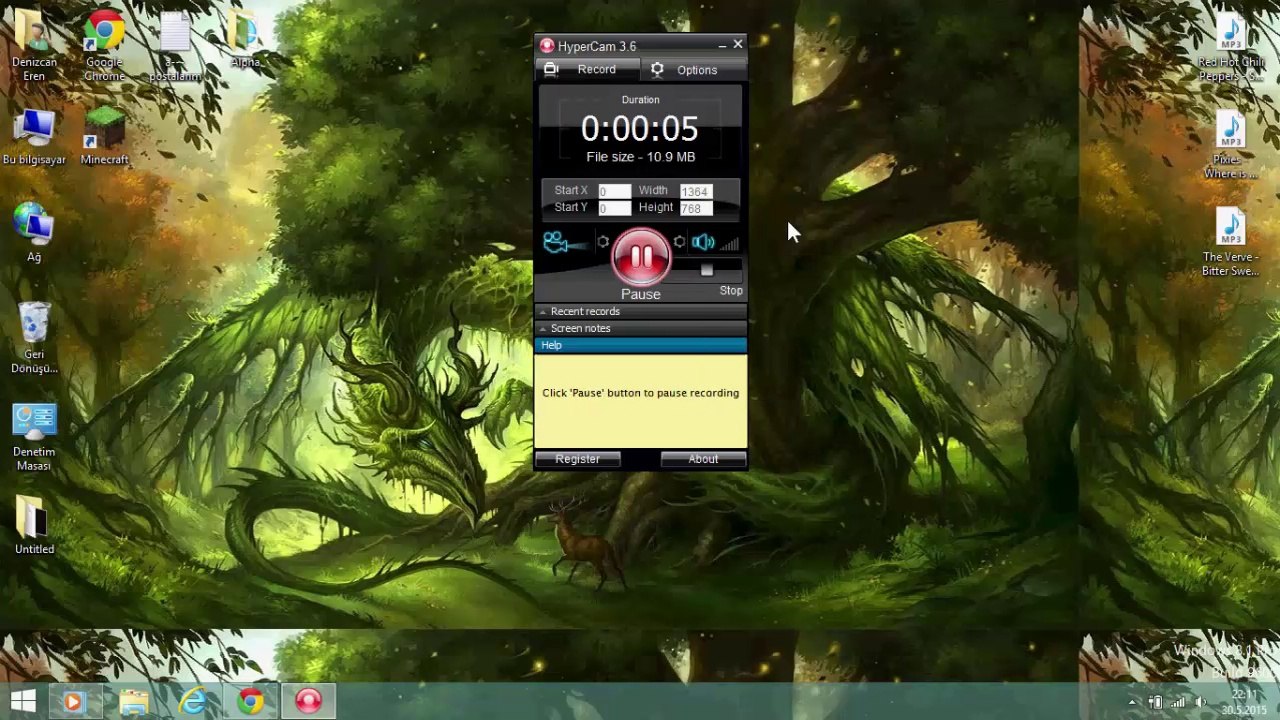Click the video camera capture icon

coord(555,242)
